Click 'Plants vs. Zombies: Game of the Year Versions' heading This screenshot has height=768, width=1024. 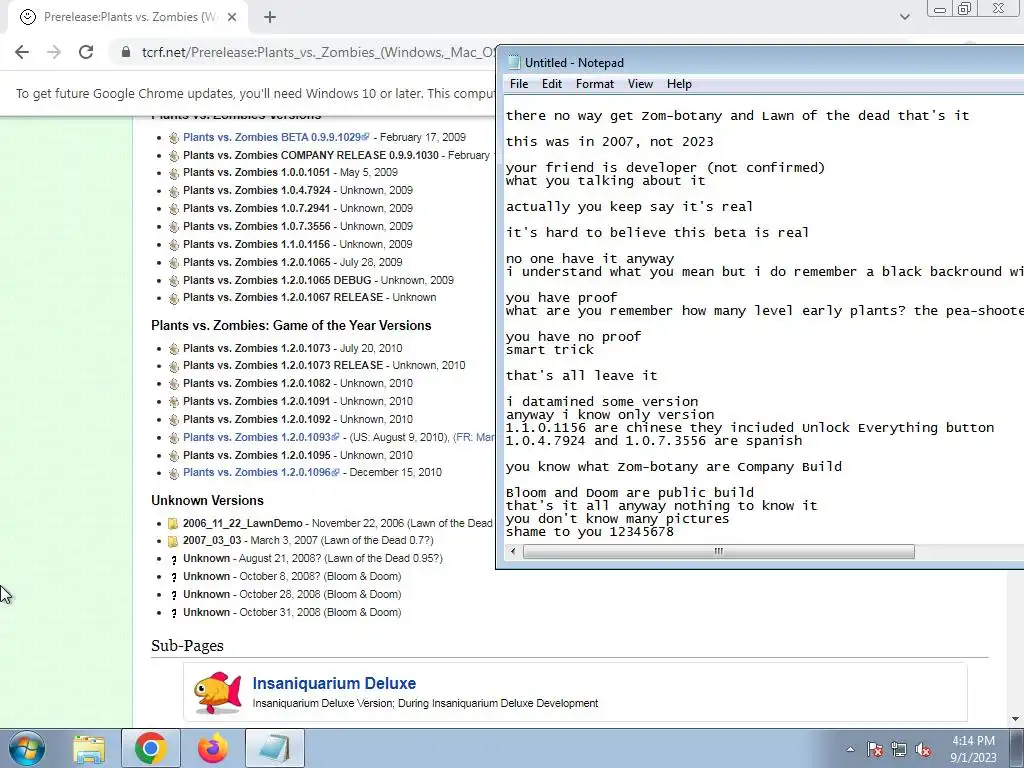pos(291,325)
